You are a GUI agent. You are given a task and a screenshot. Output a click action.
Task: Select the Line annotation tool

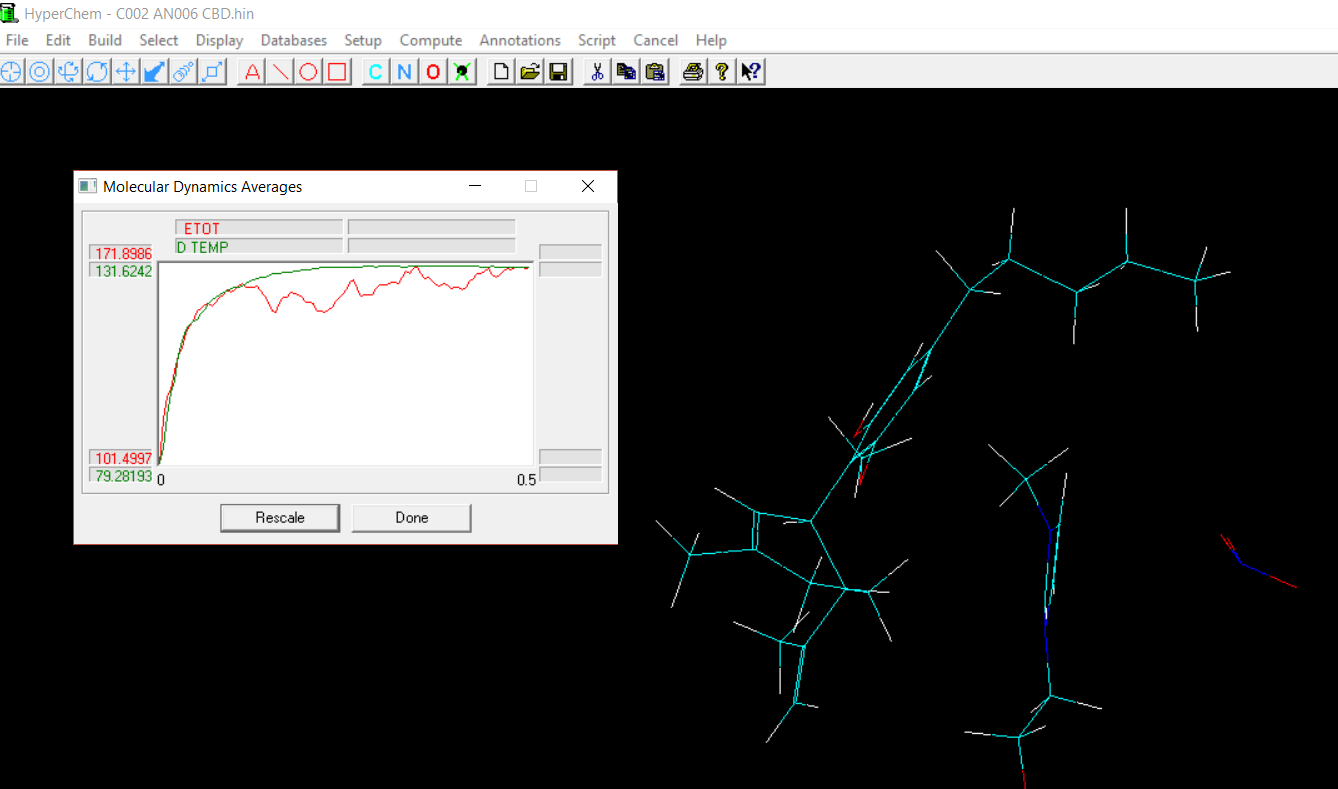click(x=281, y=72)
